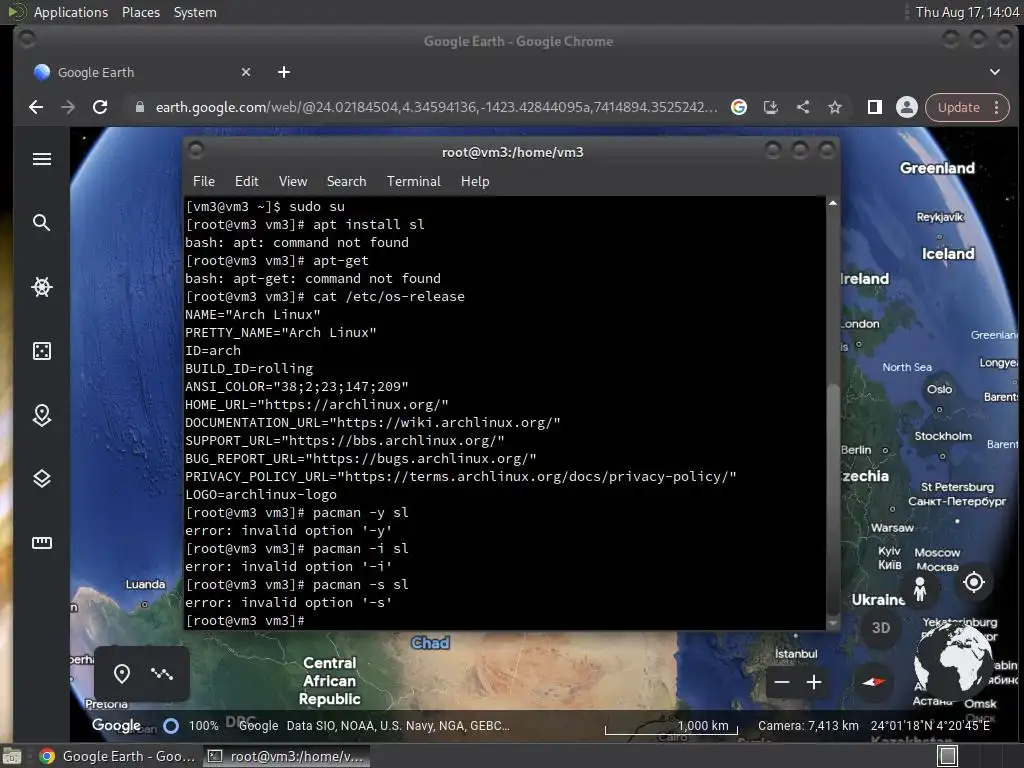The height and width of the screenshot is (768, 1024).
Task: Click the data attribution text in status bar
Action: (x=398, y=726)
